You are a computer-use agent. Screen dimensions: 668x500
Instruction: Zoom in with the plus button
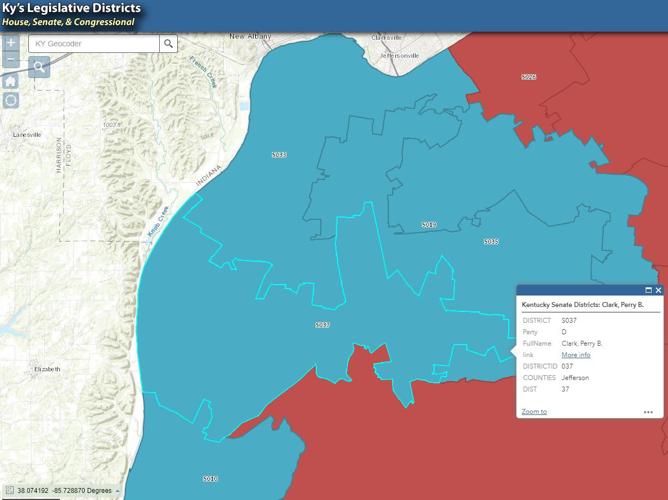(x=11, y=44)
